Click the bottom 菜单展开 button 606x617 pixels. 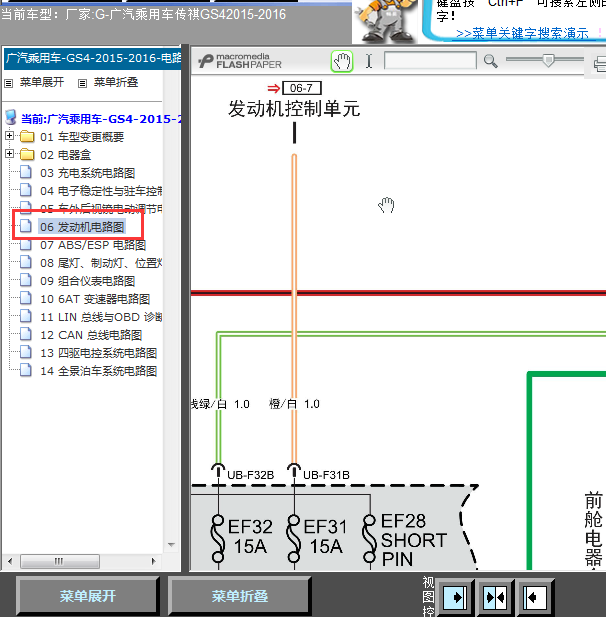pos(87,596)
